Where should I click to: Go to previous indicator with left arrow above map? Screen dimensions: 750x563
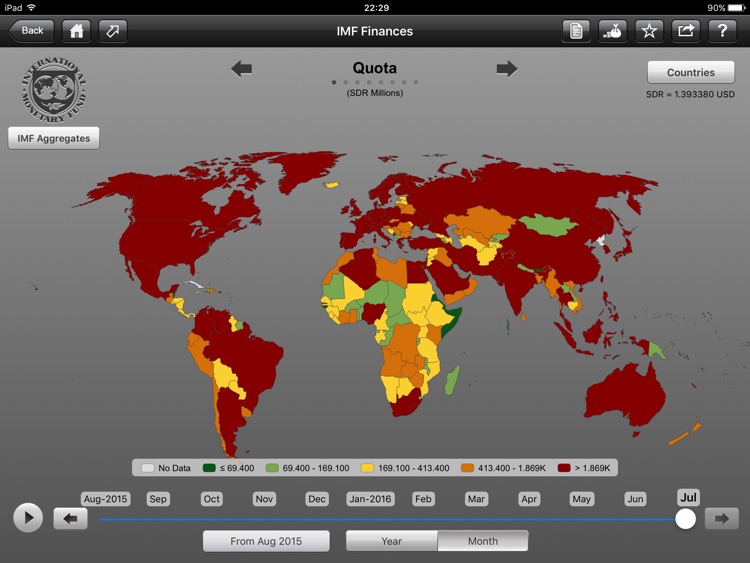click(x=242, y=69)
